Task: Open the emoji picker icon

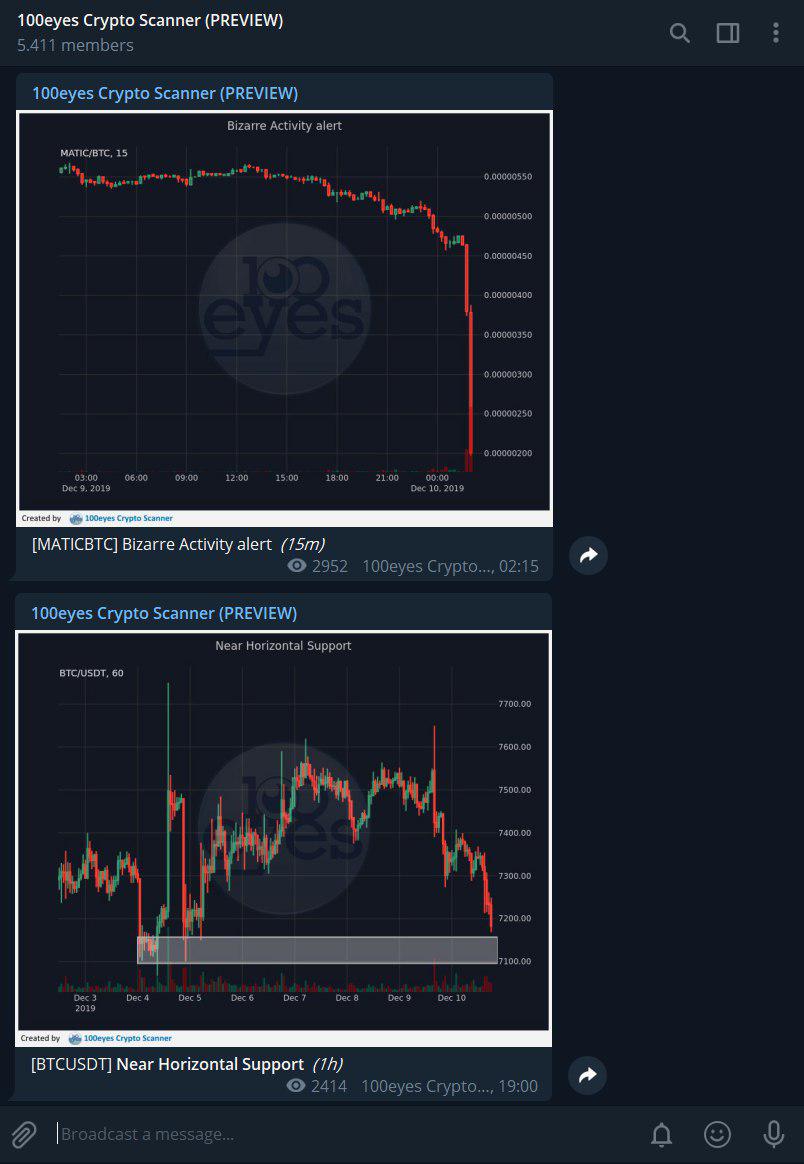Action: [717, 1134]
